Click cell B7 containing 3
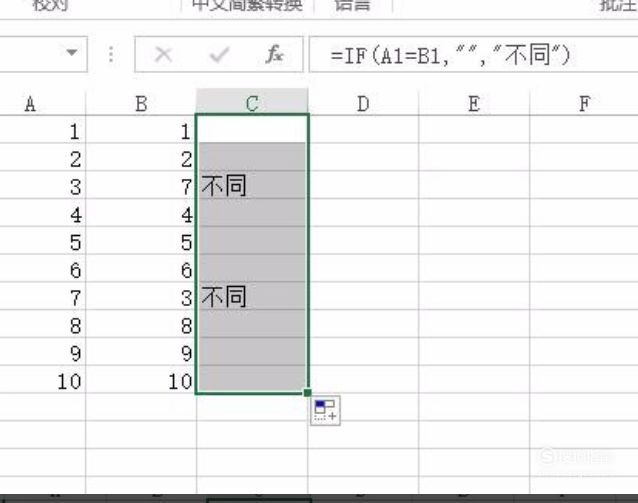638x503 pixels. (x=141, y=296)
